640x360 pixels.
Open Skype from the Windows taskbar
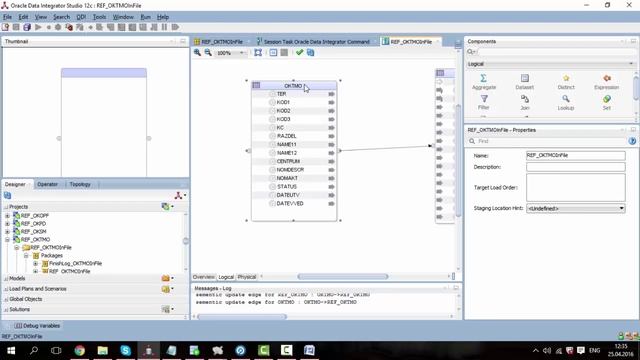125,350
